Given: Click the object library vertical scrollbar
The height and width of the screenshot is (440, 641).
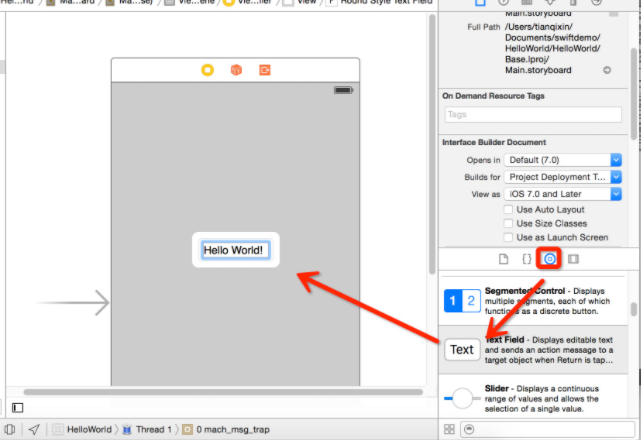Looking at the screenshot, I should coord(633,309).
